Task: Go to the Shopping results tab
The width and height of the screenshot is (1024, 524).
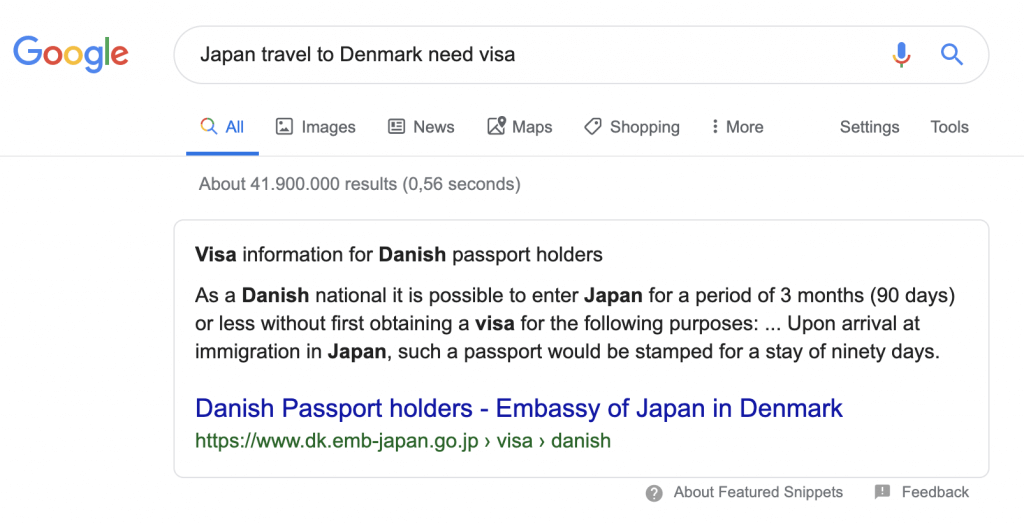Action: pos(632,127)
